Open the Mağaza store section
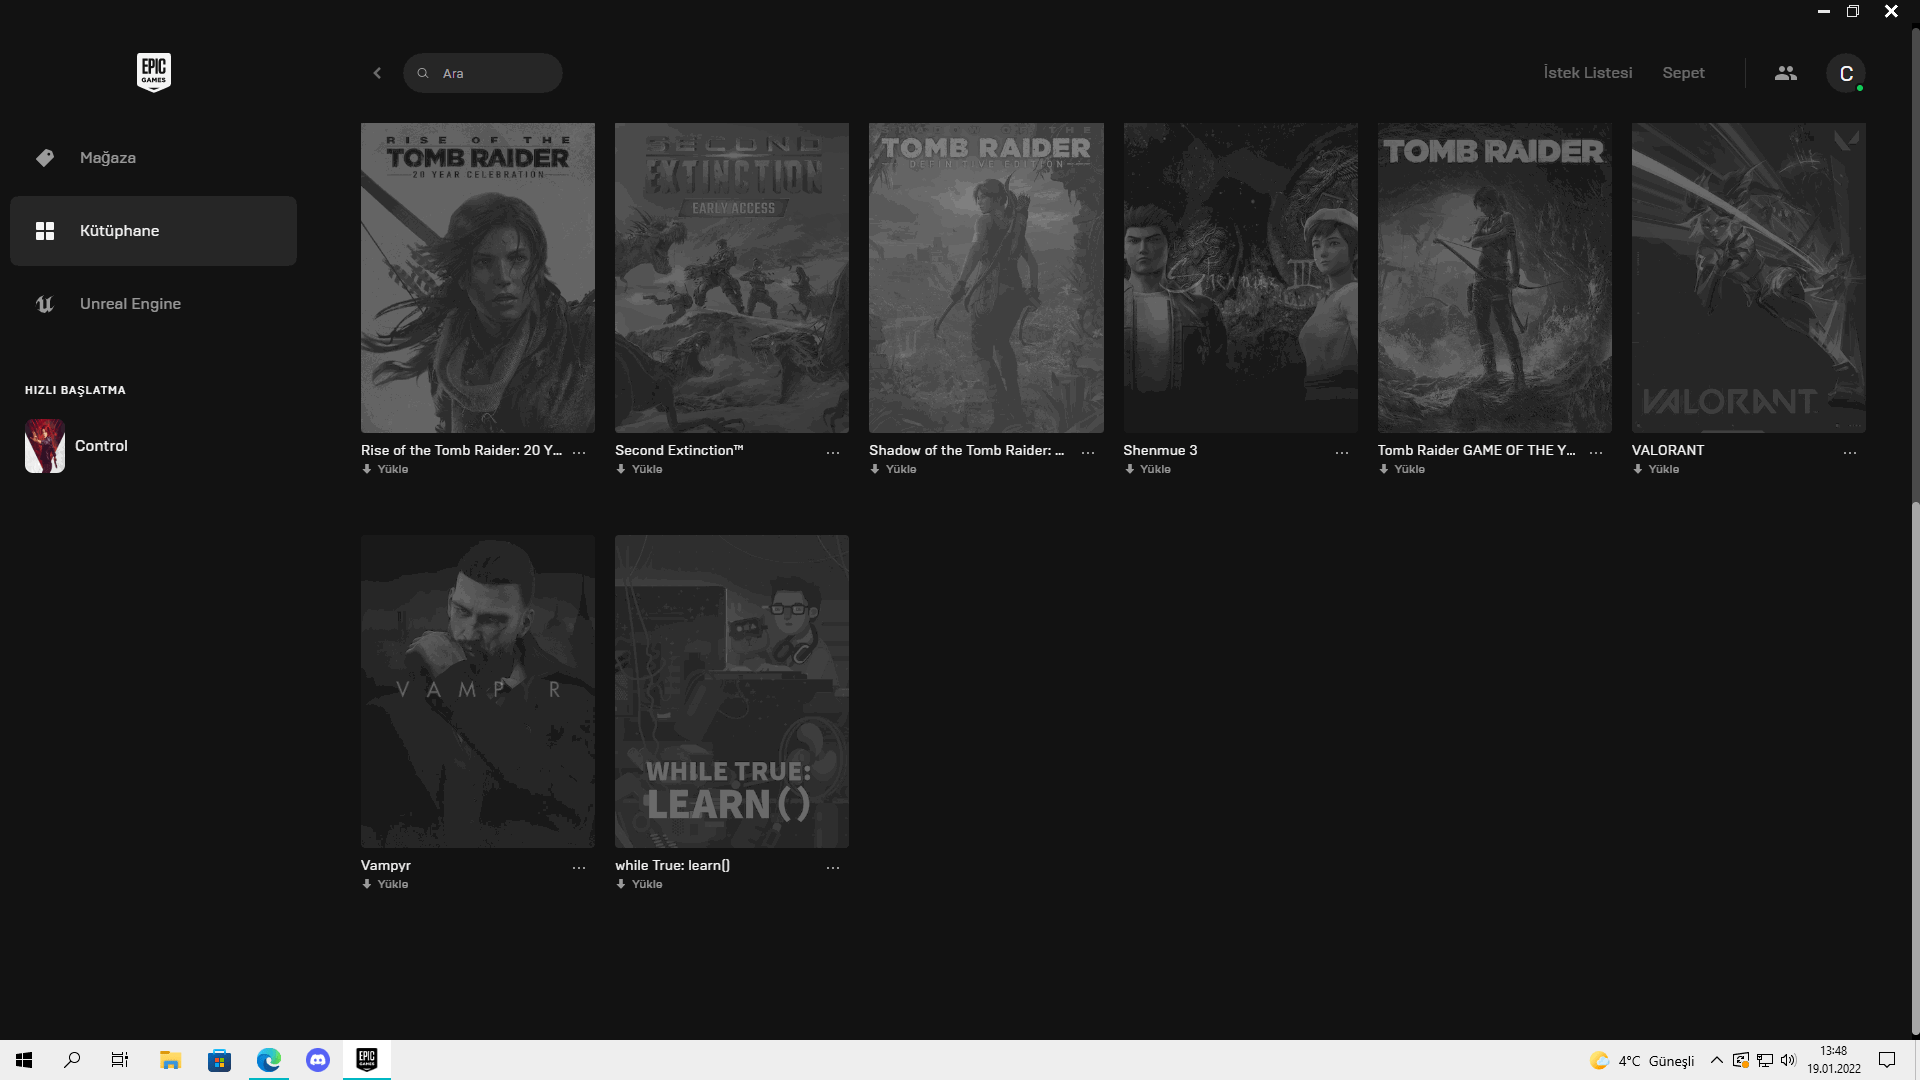 (x=153, y=158)
